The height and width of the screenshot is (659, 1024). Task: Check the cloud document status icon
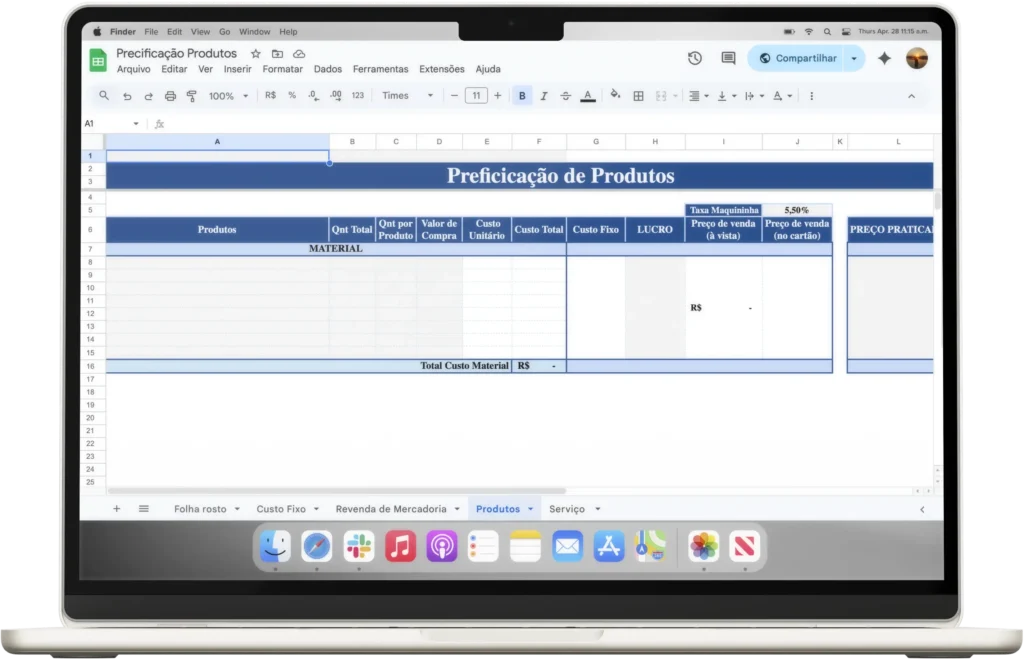(299, 54)
